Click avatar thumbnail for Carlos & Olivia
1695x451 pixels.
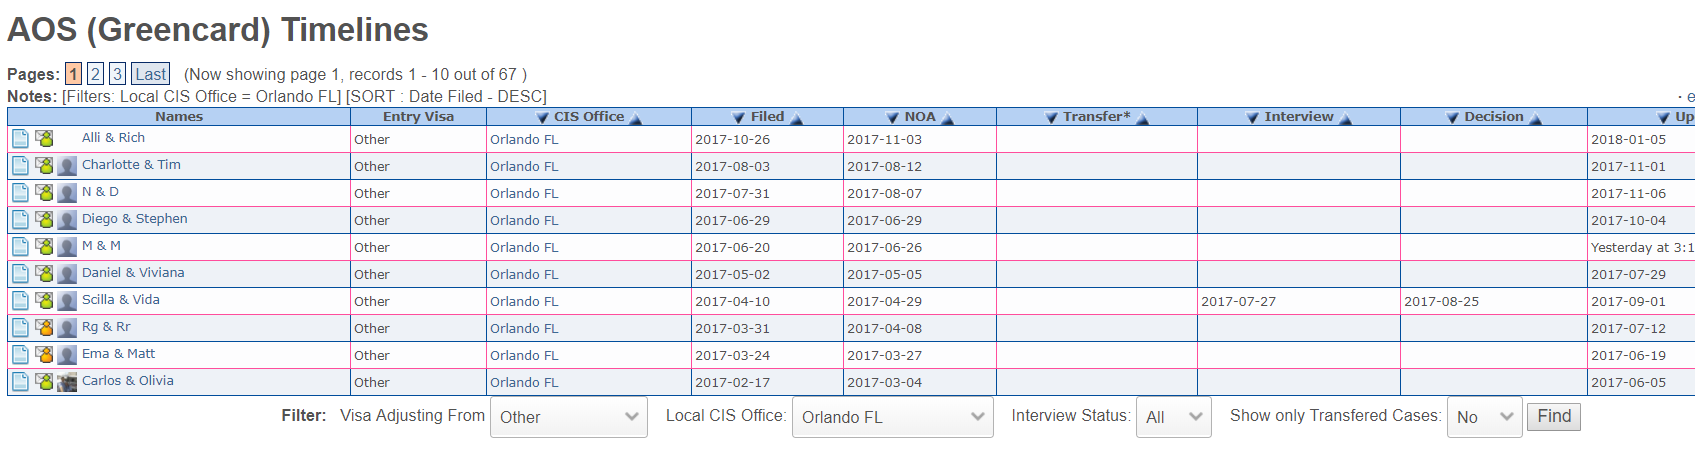tap(67, 382)
